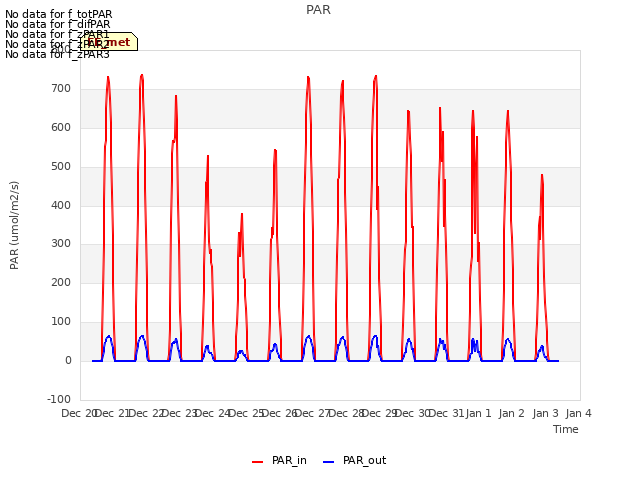Click the PAR (umol/m2/s) y-axis label
The width and height of the screenshot is (640, 480).
point(14,225)
